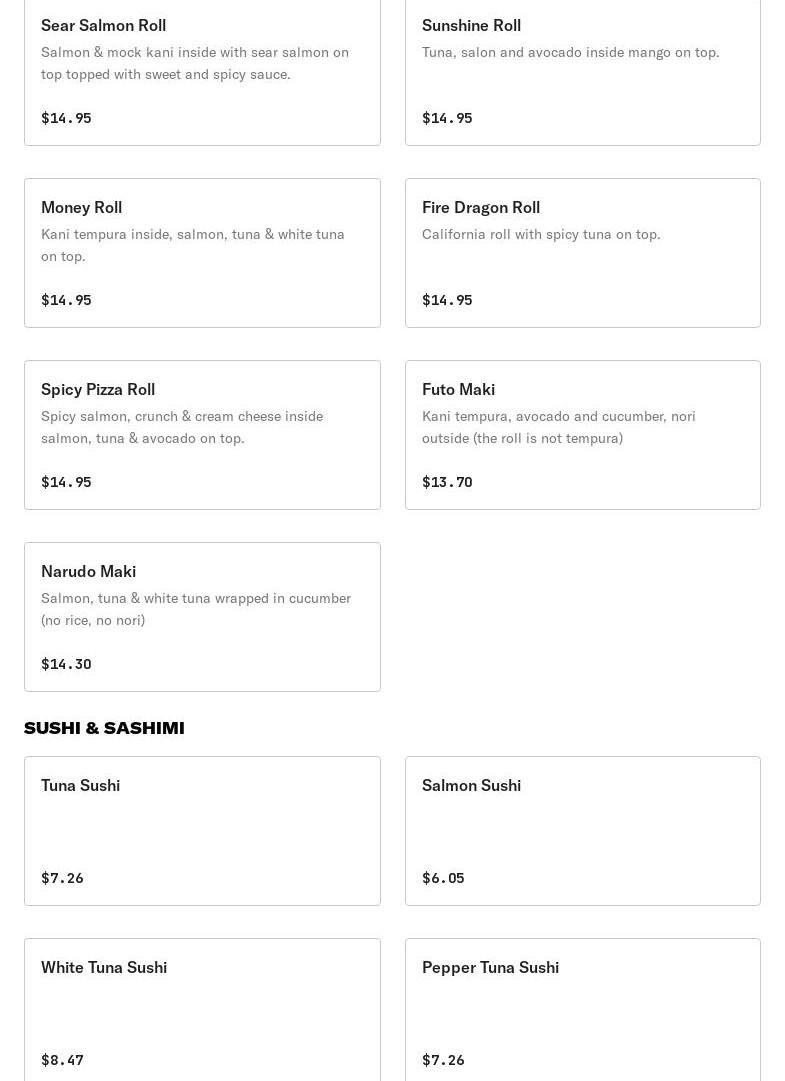785x1081 pixels.
Task: Open the Narudo Maki item
Action: 202,617
